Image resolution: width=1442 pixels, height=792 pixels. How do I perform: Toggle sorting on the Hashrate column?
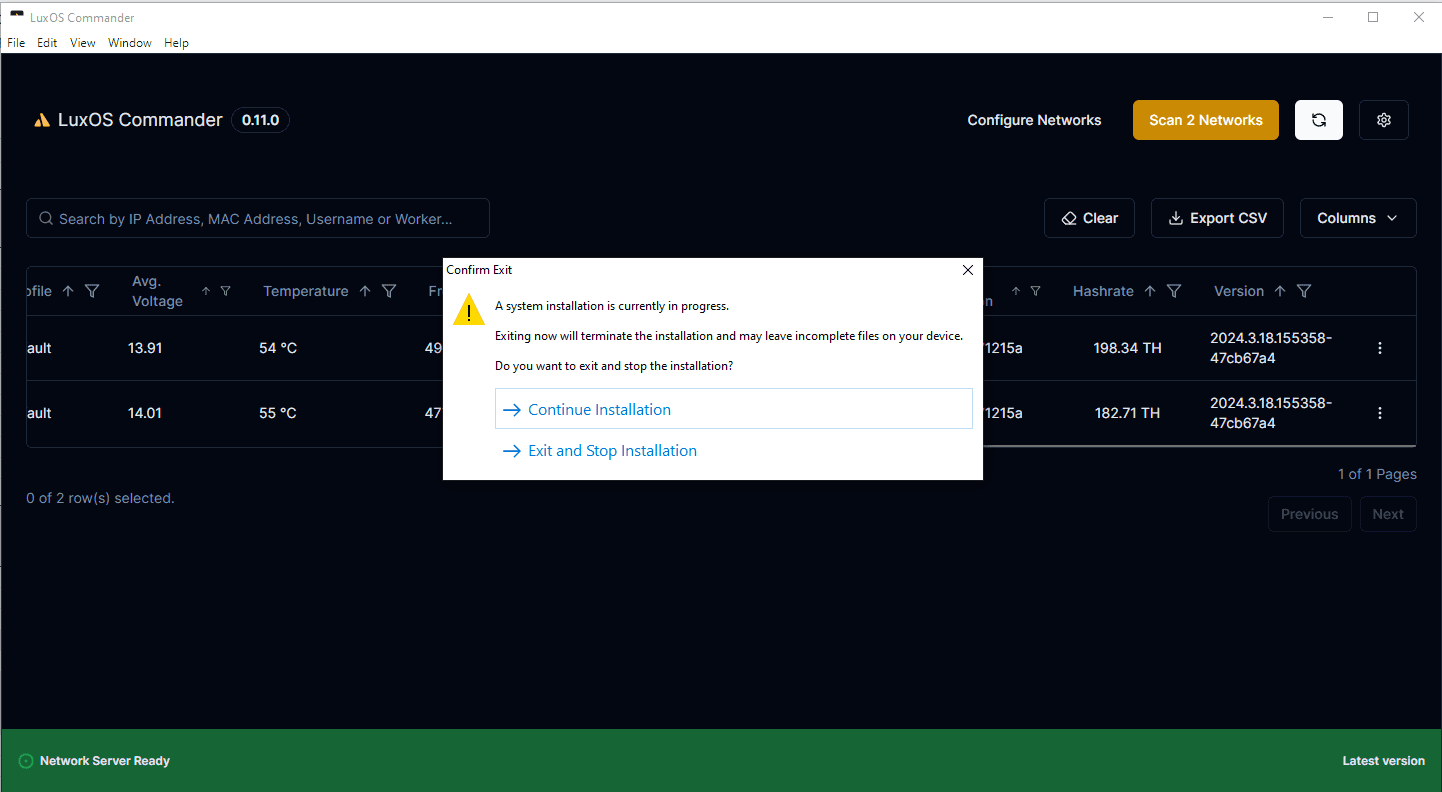(1150, 291)
